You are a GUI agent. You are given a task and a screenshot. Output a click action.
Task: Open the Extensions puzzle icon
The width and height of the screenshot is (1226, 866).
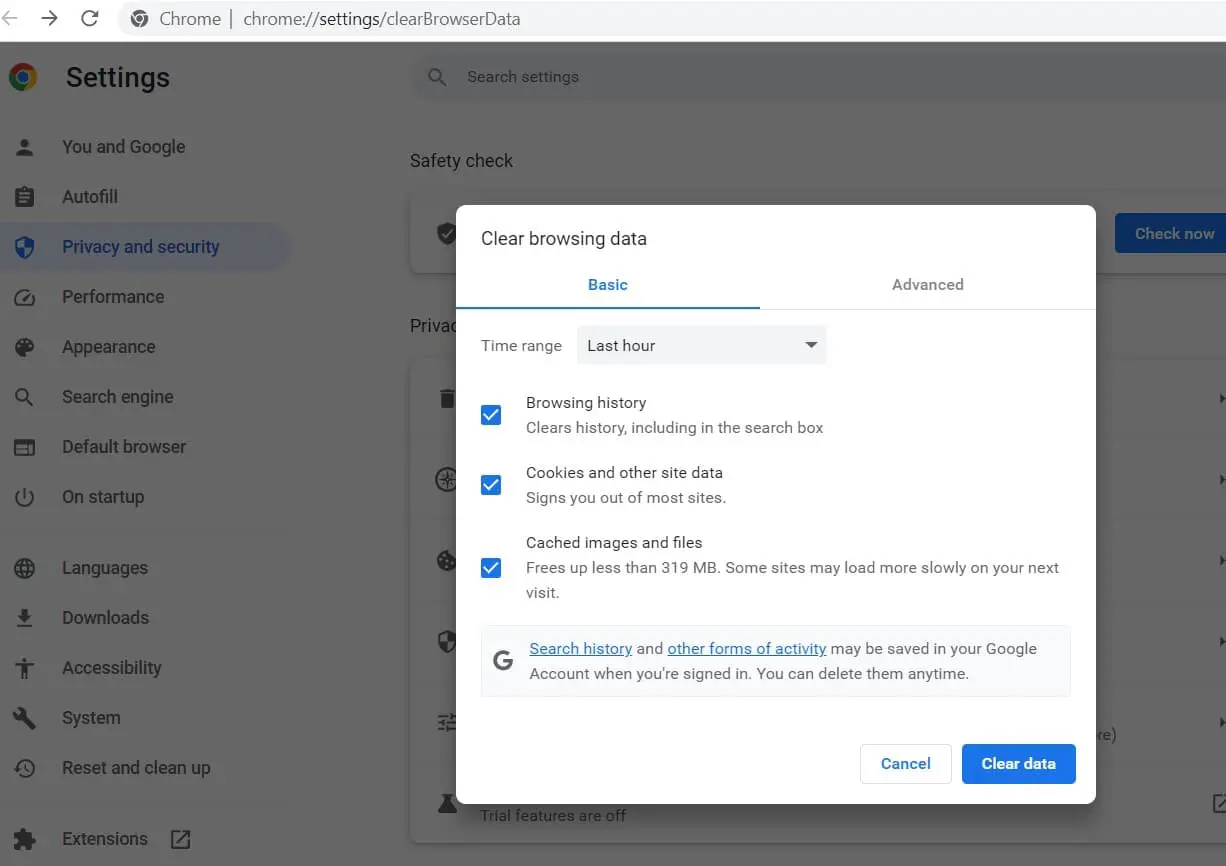click(24, 839)
